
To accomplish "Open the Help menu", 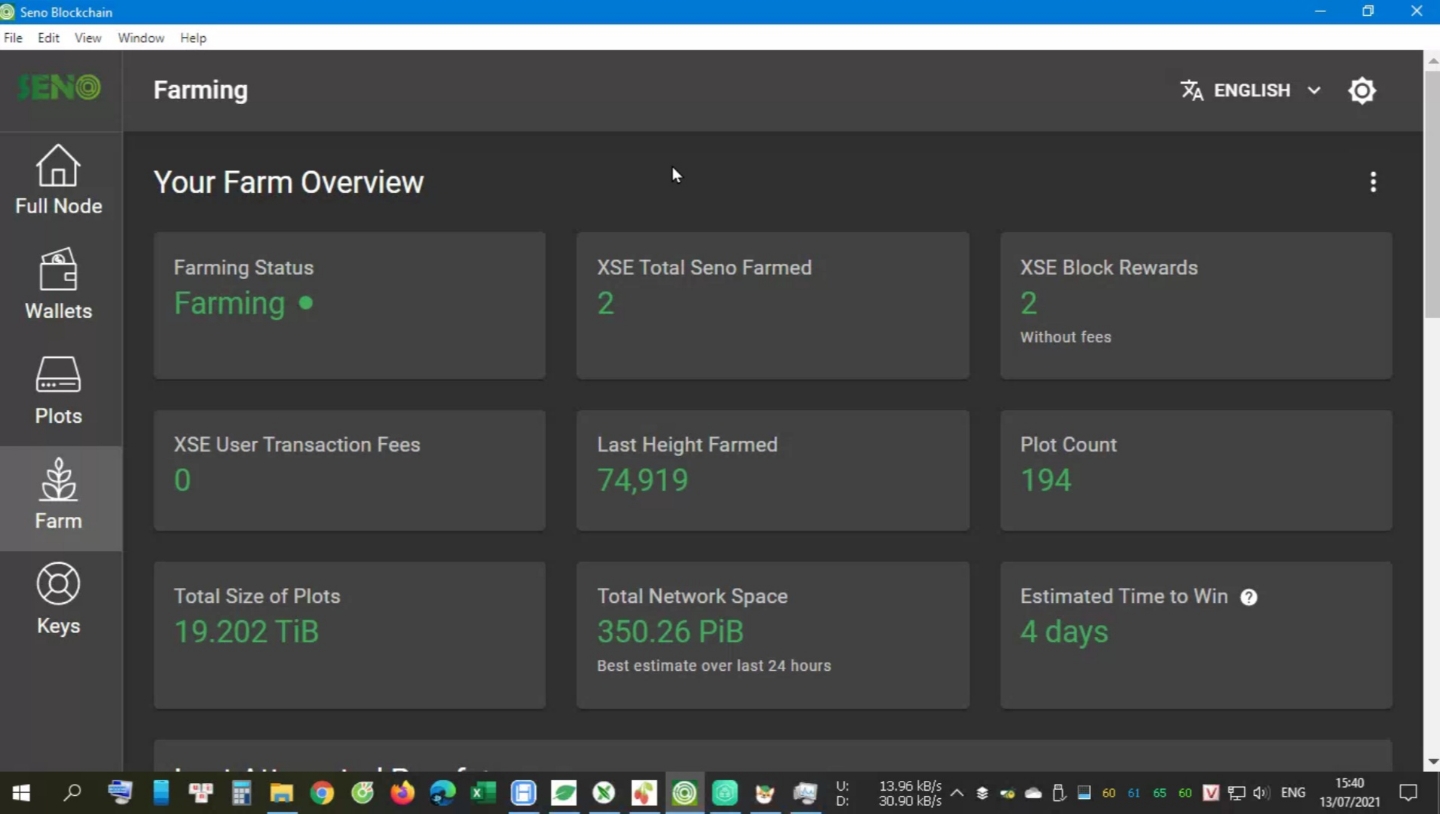I will 193,38.
